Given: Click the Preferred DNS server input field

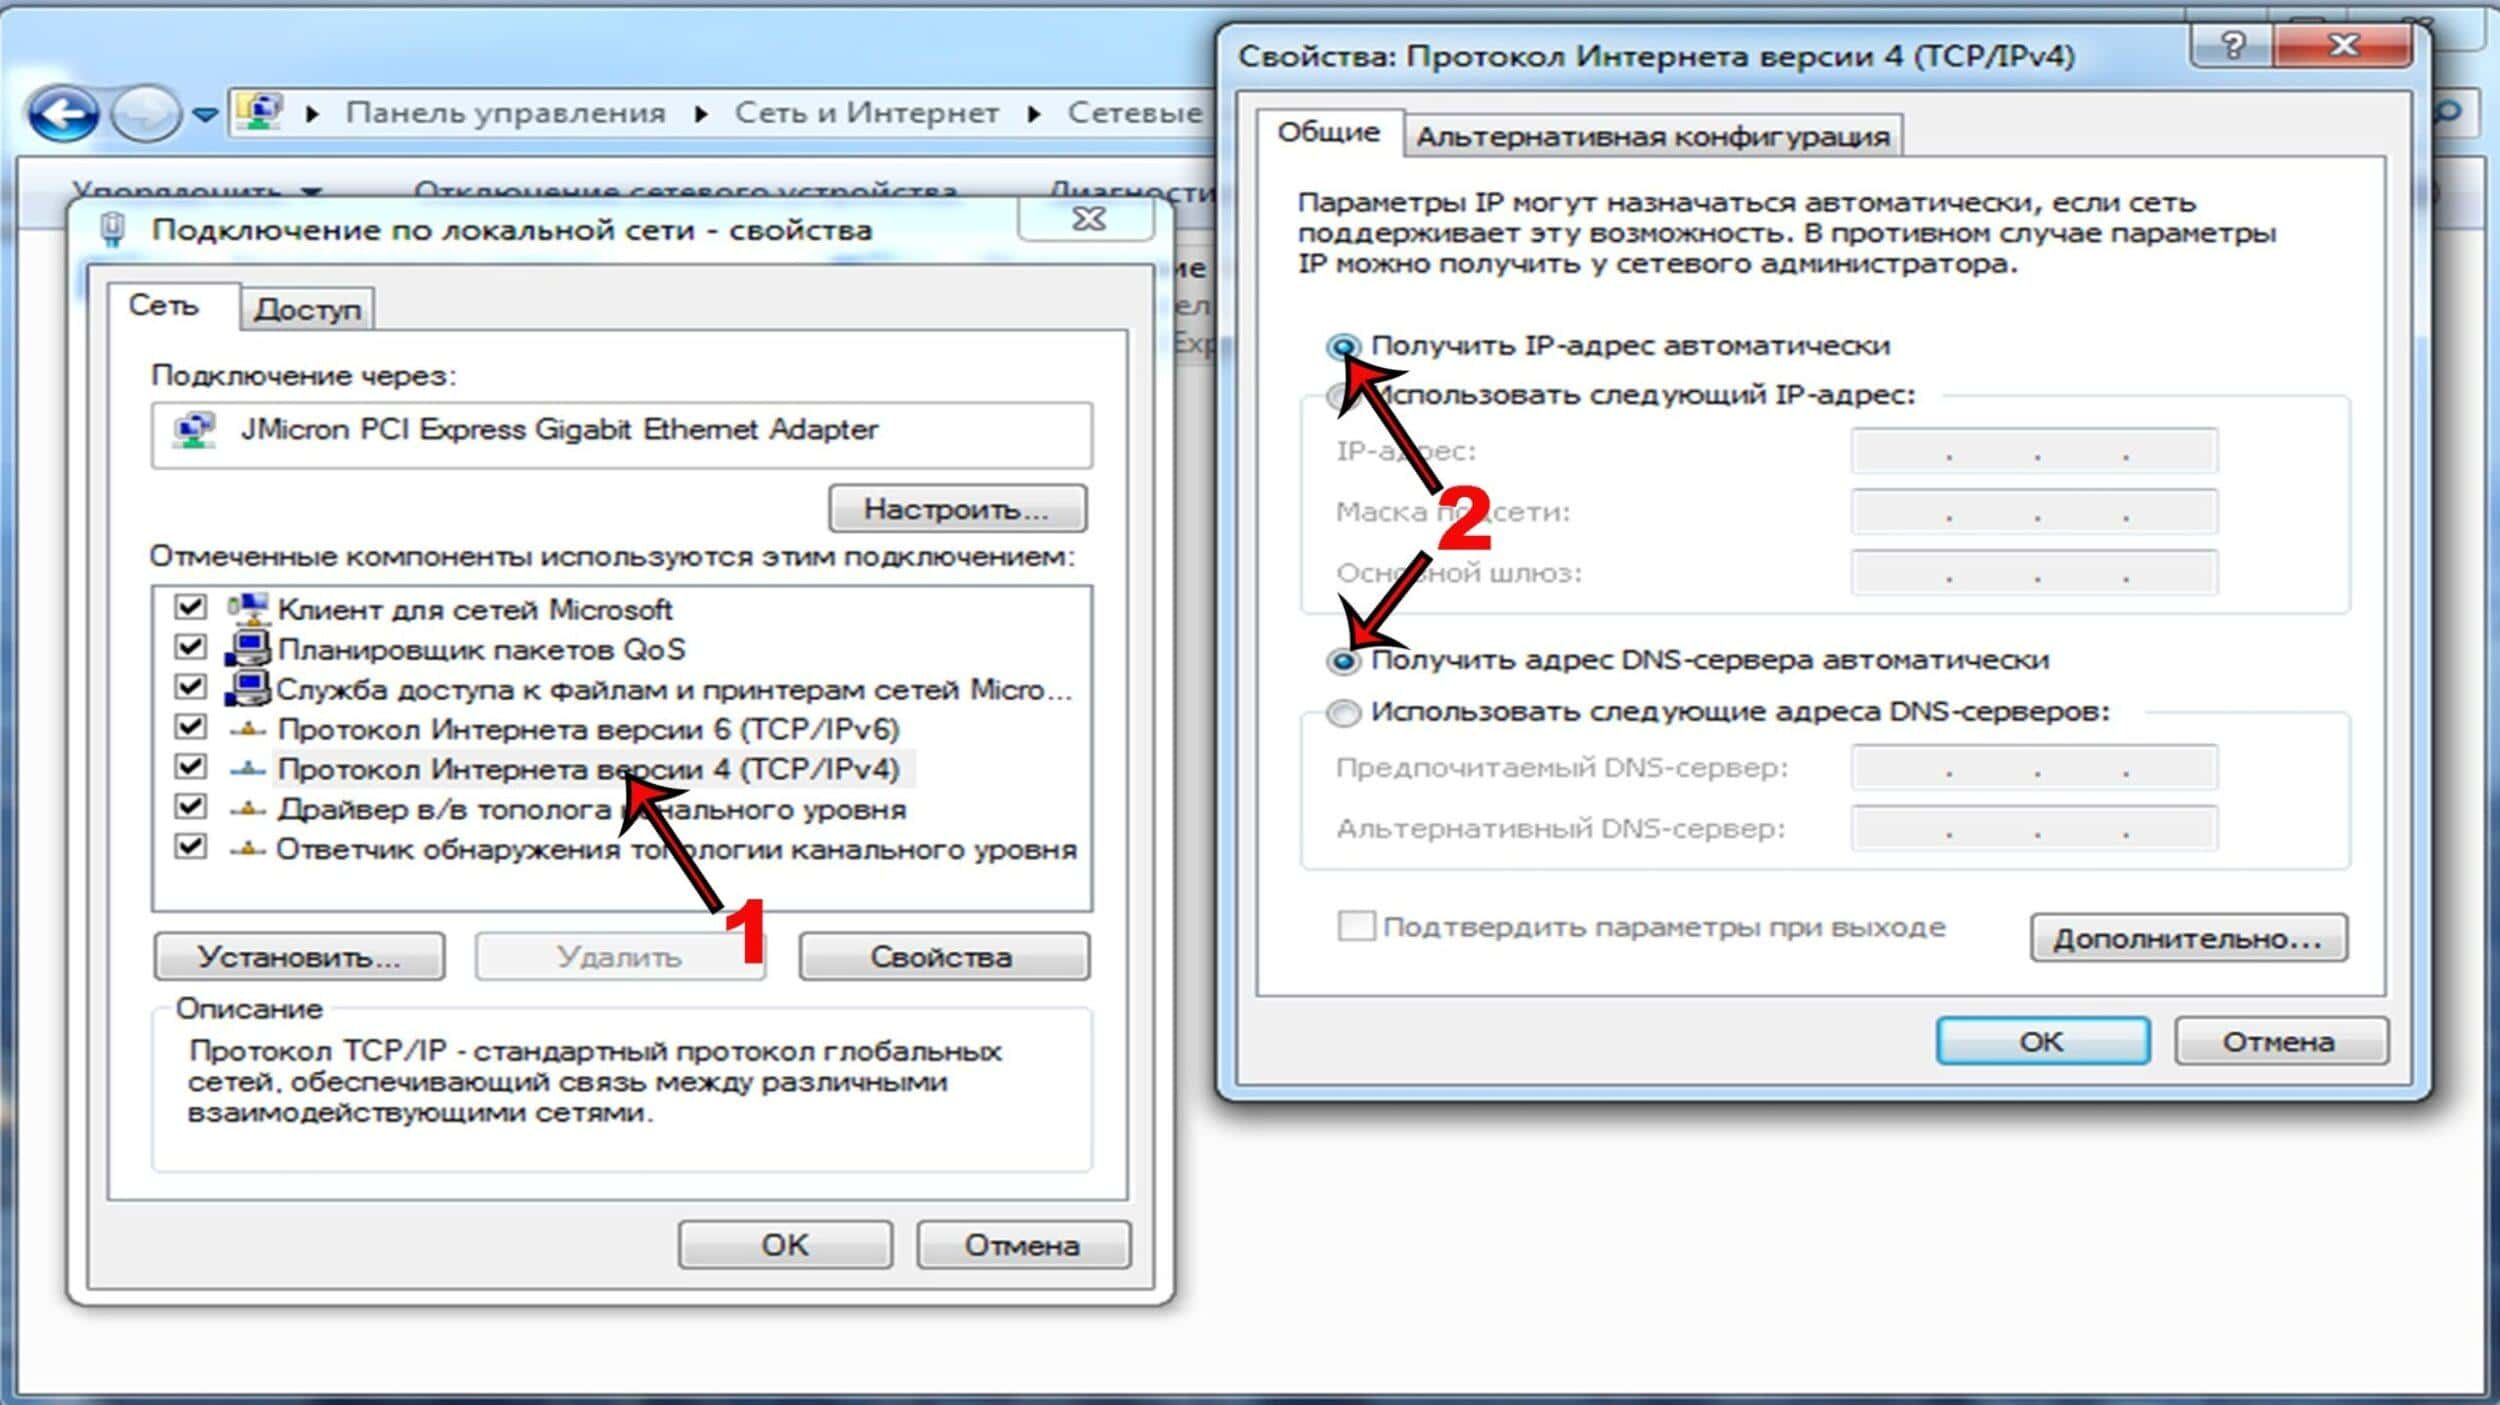Looking at the screenshot, I should (2035, 766).
